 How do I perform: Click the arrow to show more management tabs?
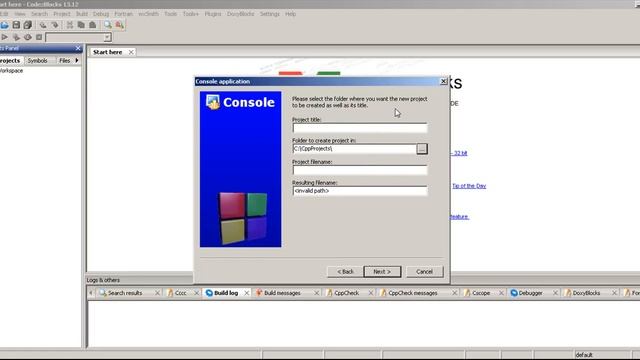tap(77, 60)
